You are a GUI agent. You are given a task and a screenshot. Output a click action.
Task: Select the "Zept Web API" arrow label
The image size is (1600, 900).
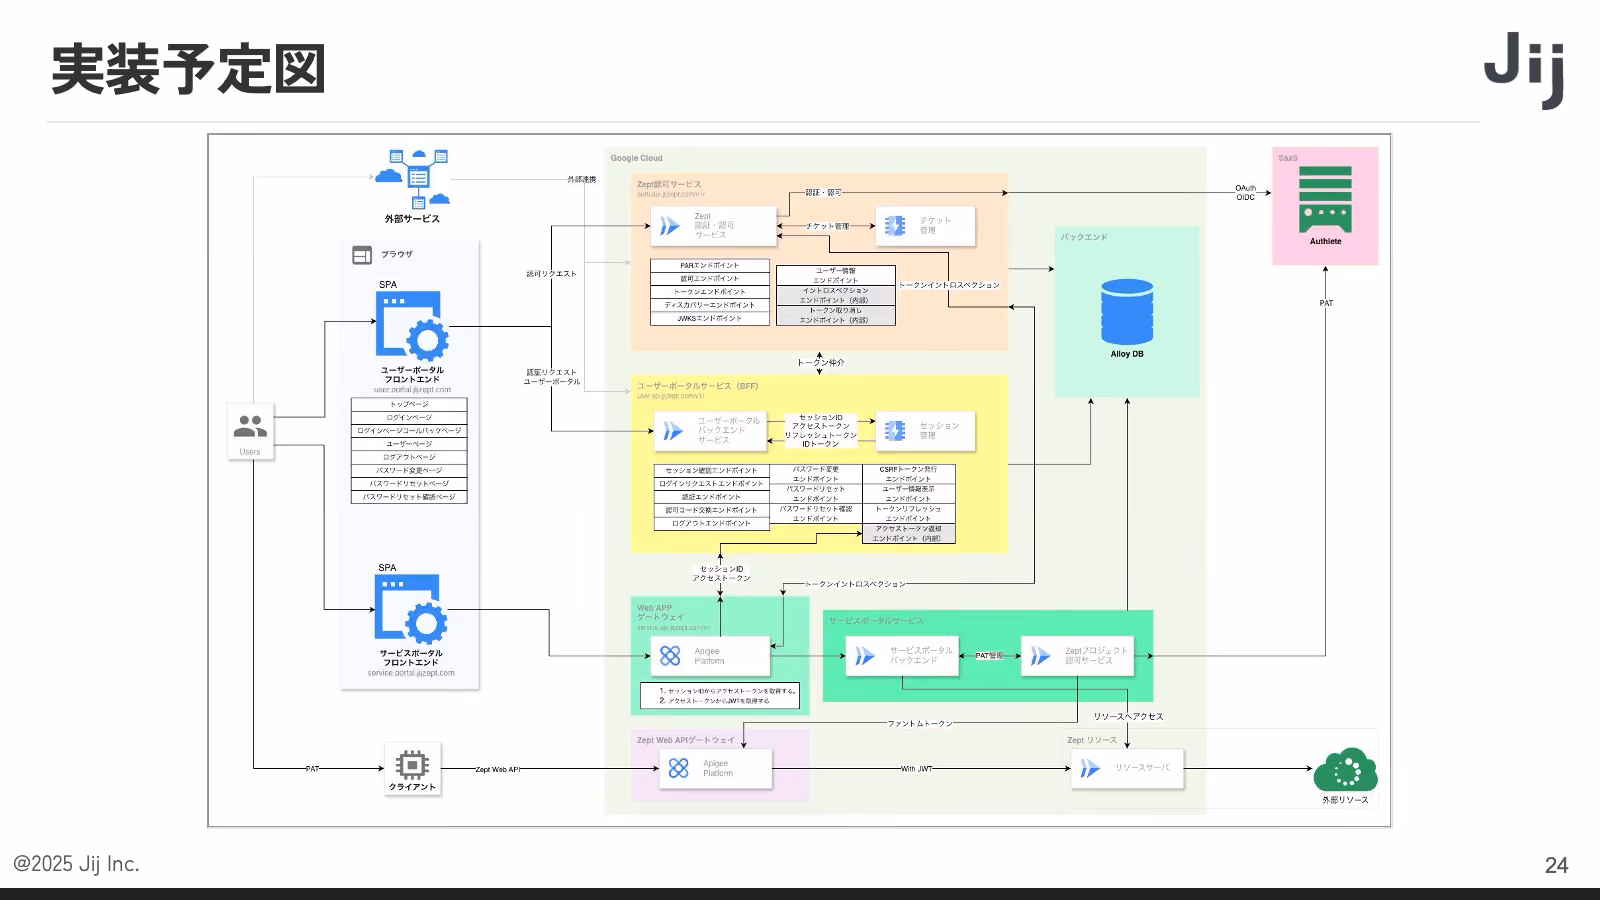[x=498, y=769]
